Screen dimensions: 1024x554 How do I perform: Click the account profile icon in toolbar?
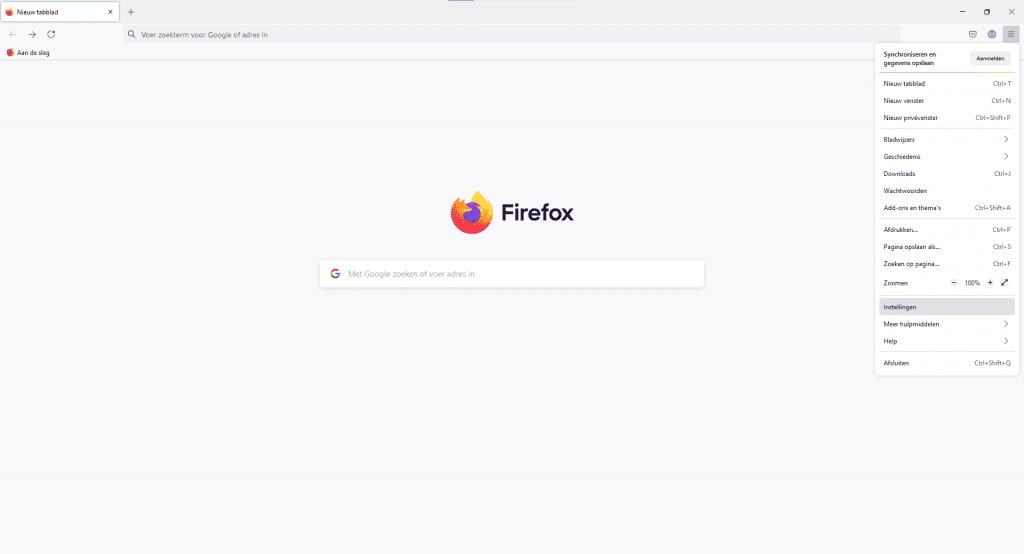pos(992,35)
